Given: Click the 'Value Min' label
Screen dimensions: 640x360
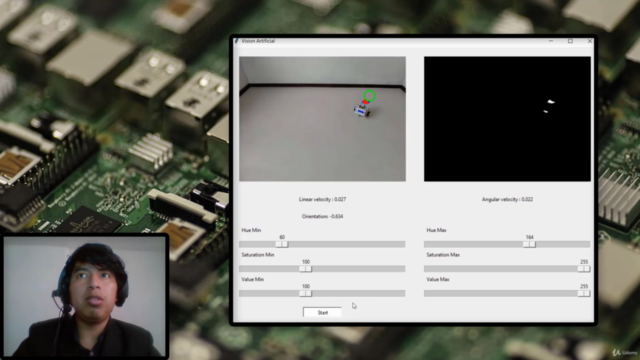Looking at the screenshot, I should [x=252, y=279].
